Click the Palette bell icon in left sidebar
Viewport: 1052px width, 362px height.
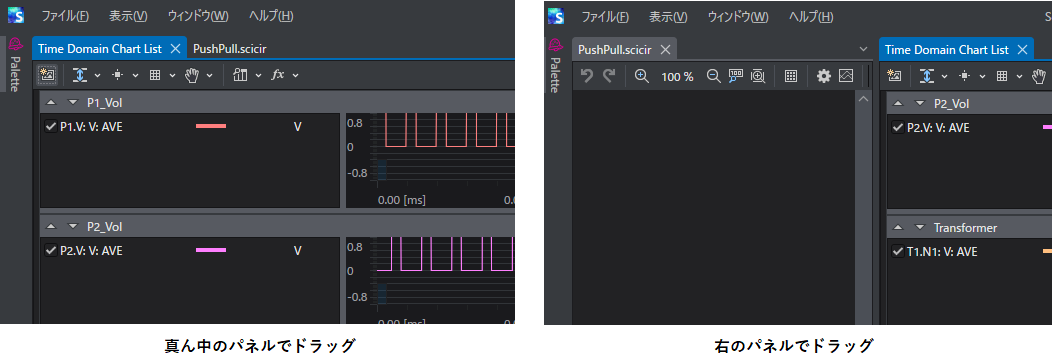click(16, 45)
